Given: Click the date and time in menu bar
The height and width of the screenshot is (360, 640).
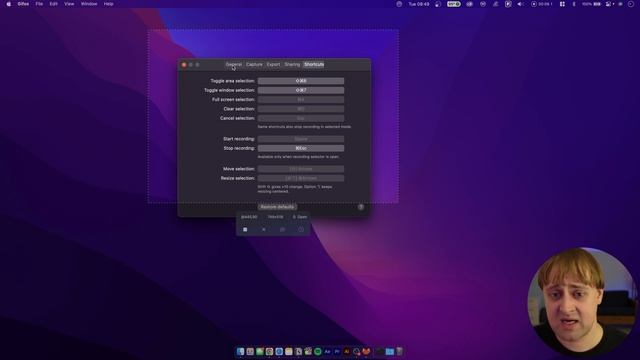Looking at the screenshot, I should (x=419, y=4).
